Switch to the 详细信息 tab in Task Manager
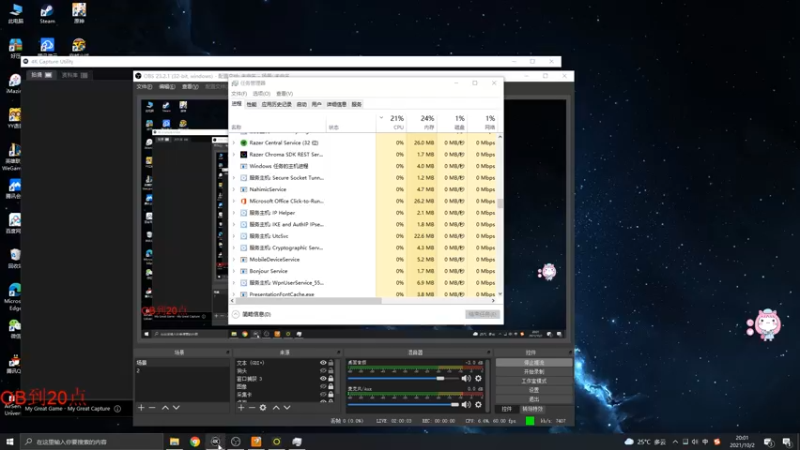Viewport: 800px width, 450px height. (336, 105)
